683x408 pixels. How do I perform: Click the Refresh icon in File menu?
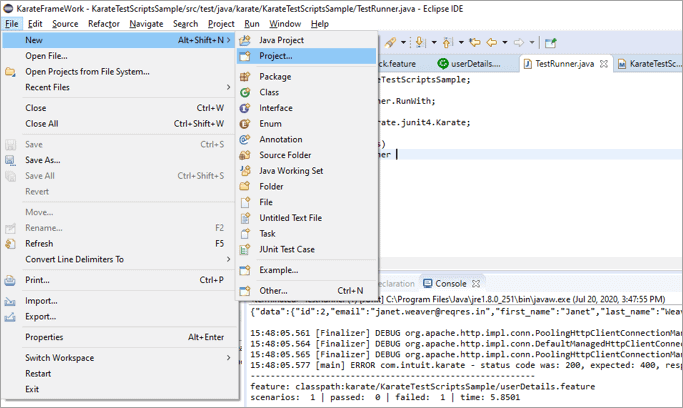10,244
